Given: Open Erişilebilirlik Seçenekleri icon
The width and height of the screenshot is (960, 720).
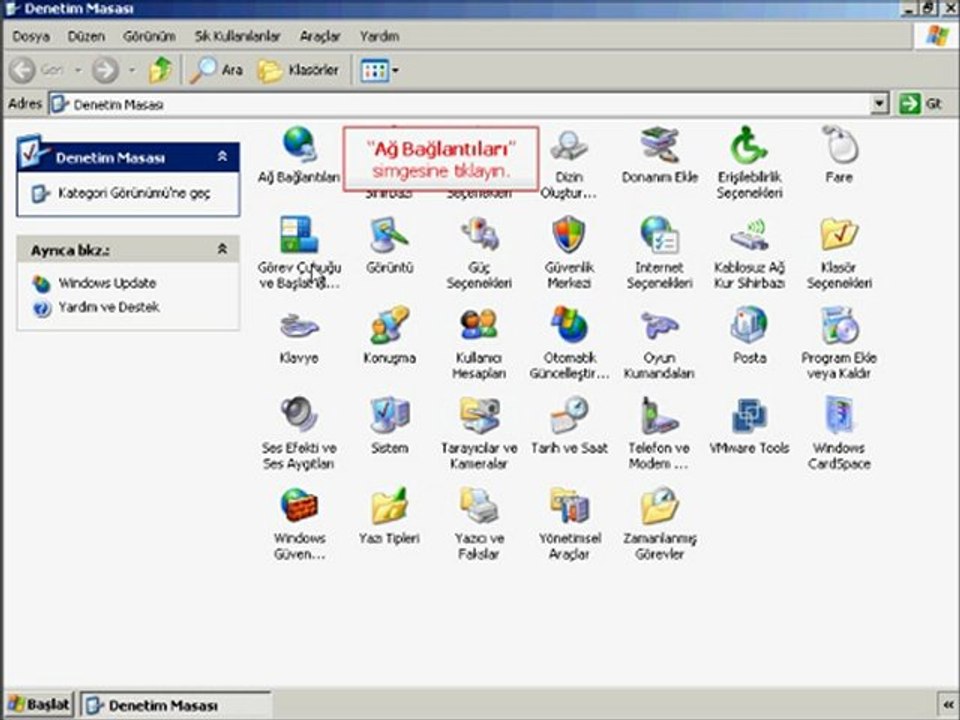Looking at the screenshot, I should [749, 146].
